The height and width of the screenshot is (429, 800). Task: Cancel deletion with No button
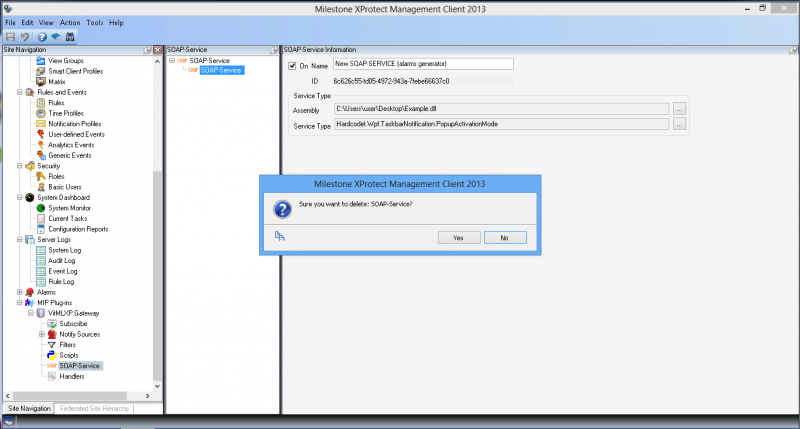pyautogui.click(x=505, y=238)
